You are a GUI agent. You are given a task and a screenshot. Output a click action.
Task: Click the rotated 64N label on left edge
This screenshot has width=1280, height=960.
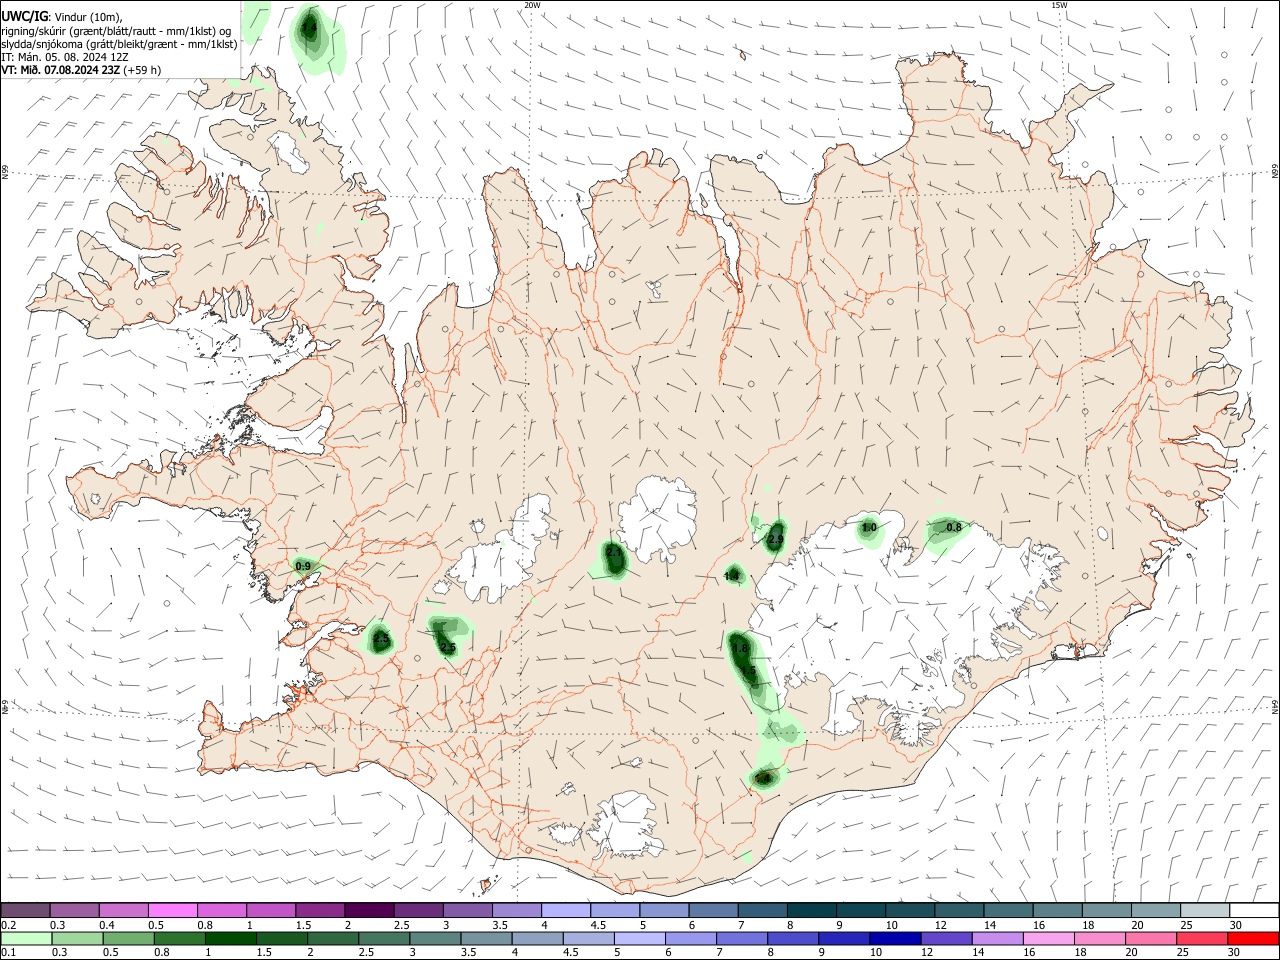point(5,705)
